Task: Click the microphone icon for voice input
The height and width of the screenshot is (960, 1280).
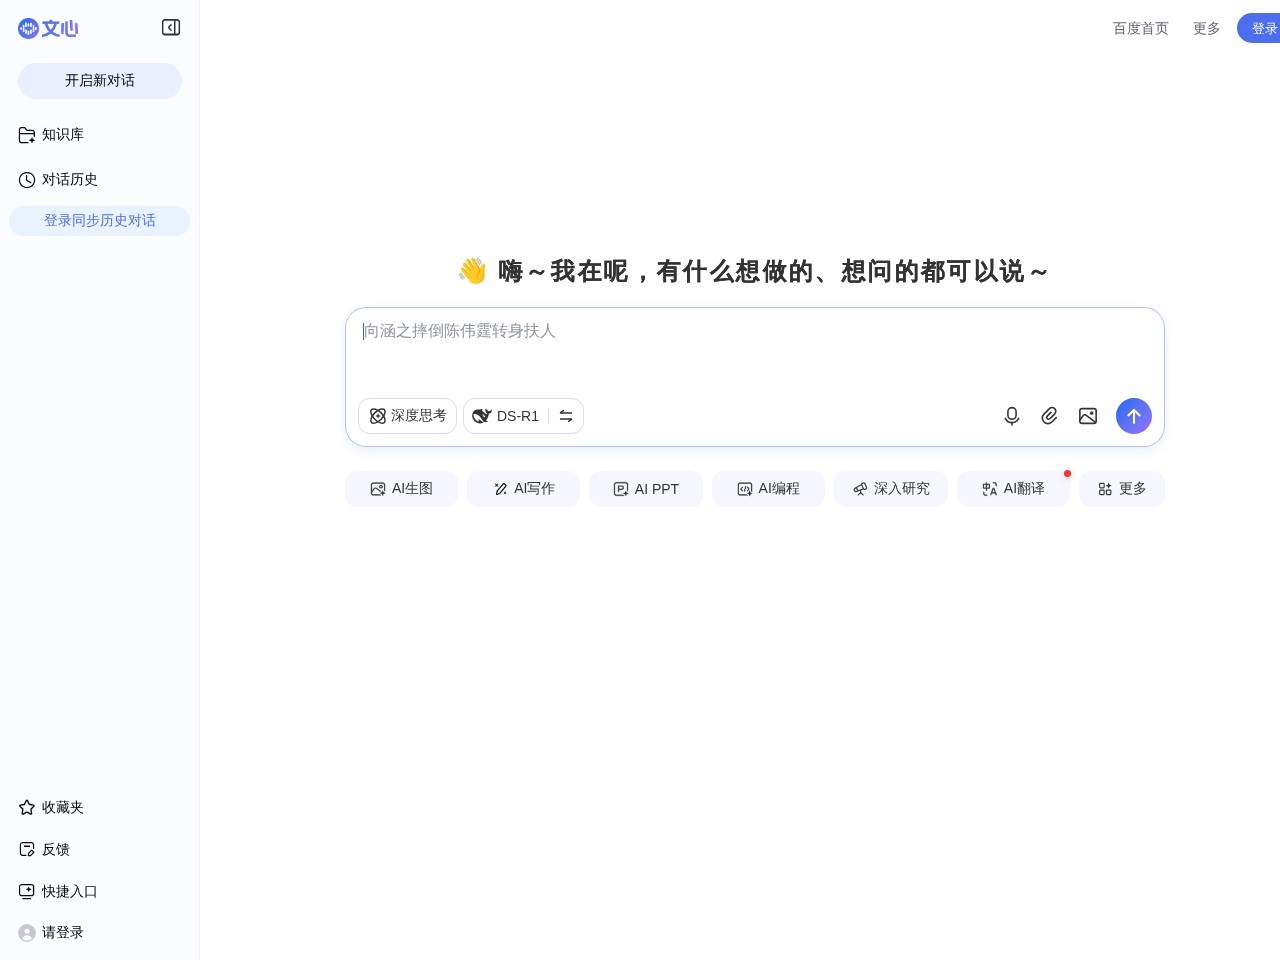Action: [1012, 416]
